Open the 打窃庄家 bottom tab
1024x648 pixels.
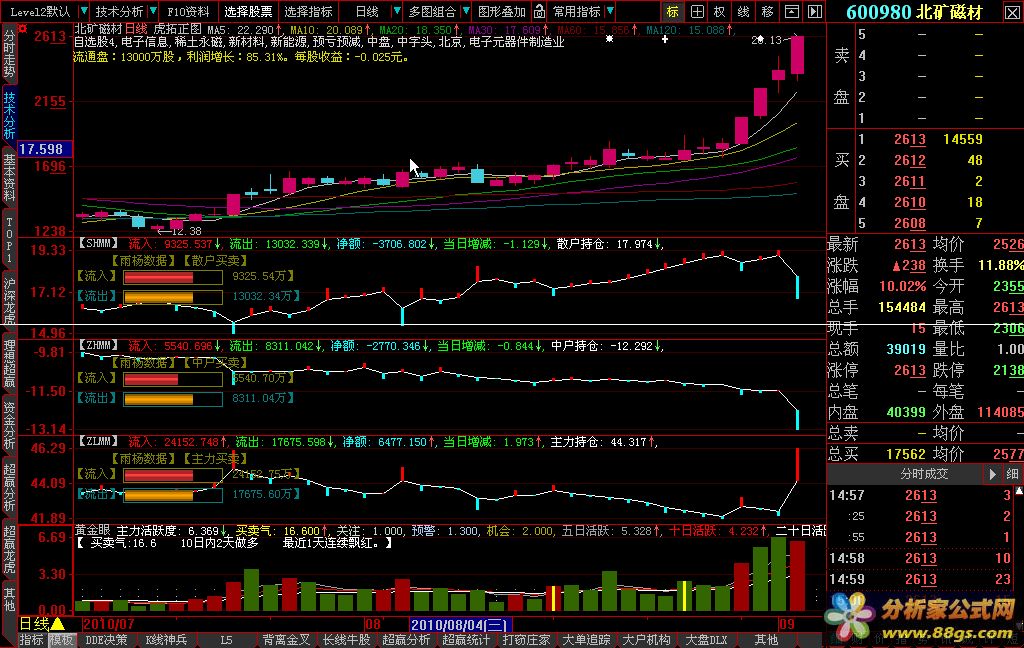click(x=526, y=640)
